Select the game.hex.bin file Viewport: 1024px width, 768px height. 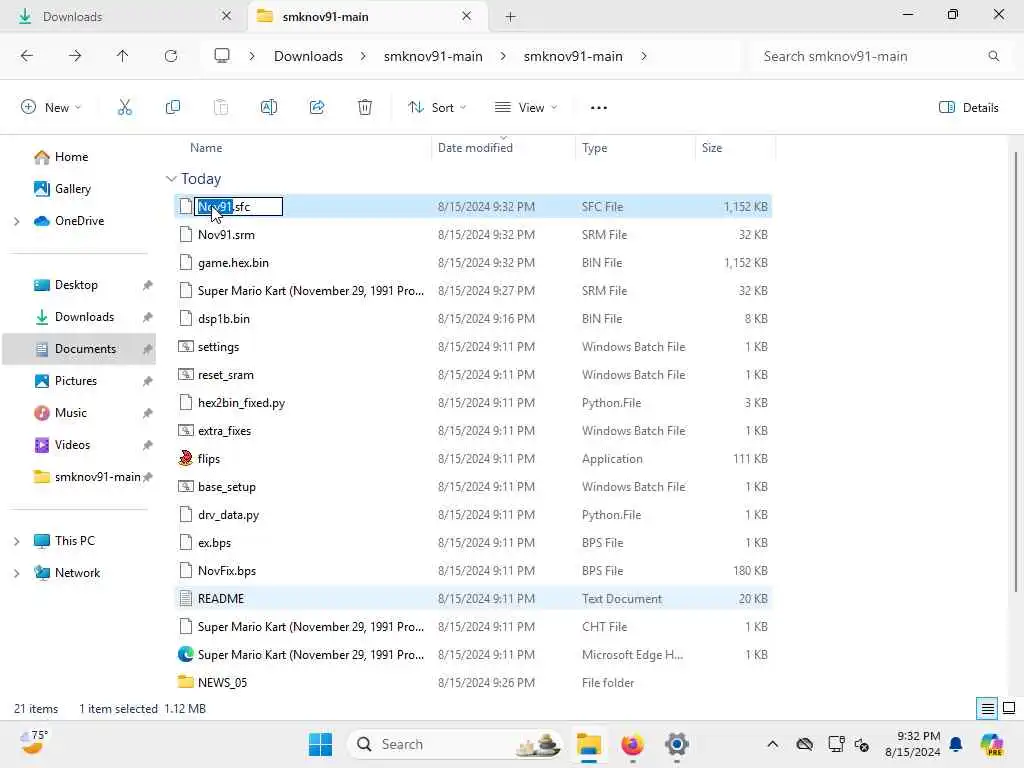coord(474,263)
